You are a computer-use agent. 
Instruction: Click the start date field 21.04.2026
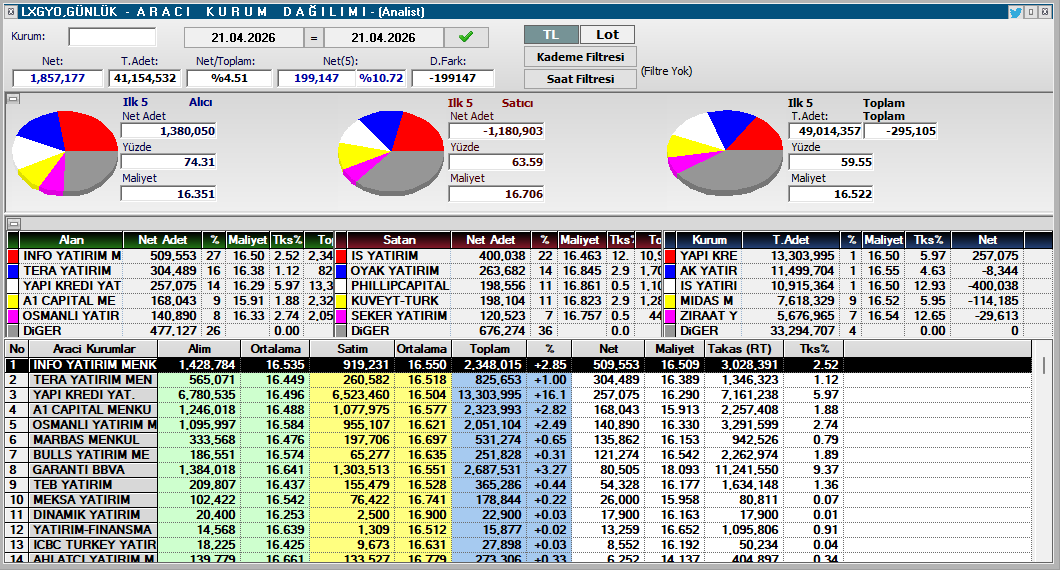pyautogui.click(x=243, y=37)
